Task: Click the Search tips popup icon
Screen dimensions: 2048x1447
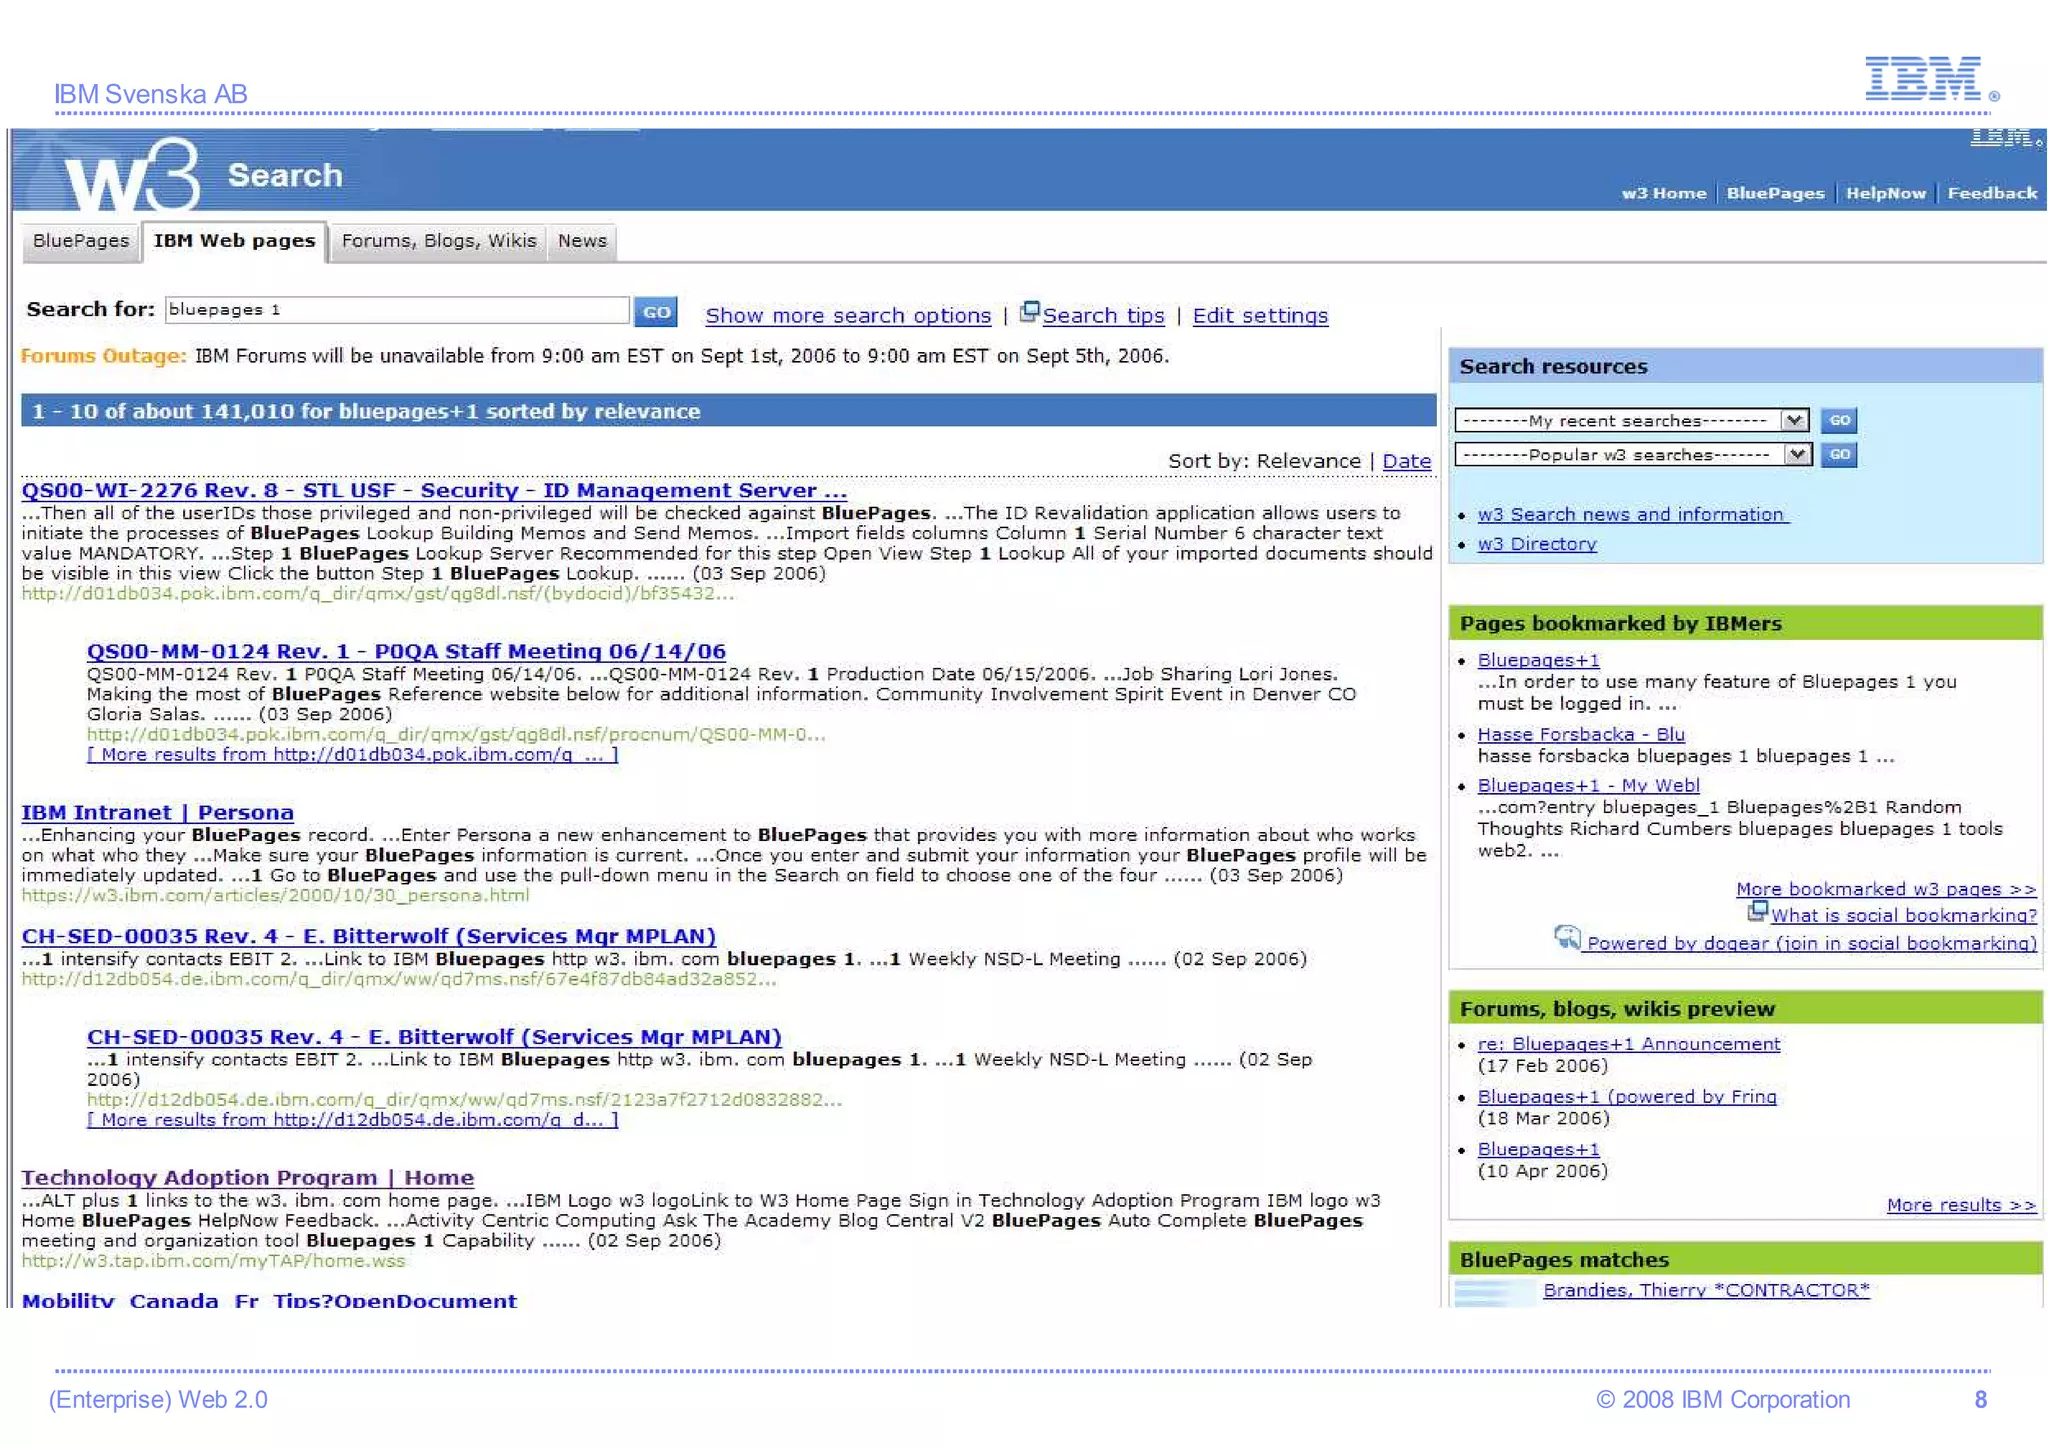Action: 1029,312
